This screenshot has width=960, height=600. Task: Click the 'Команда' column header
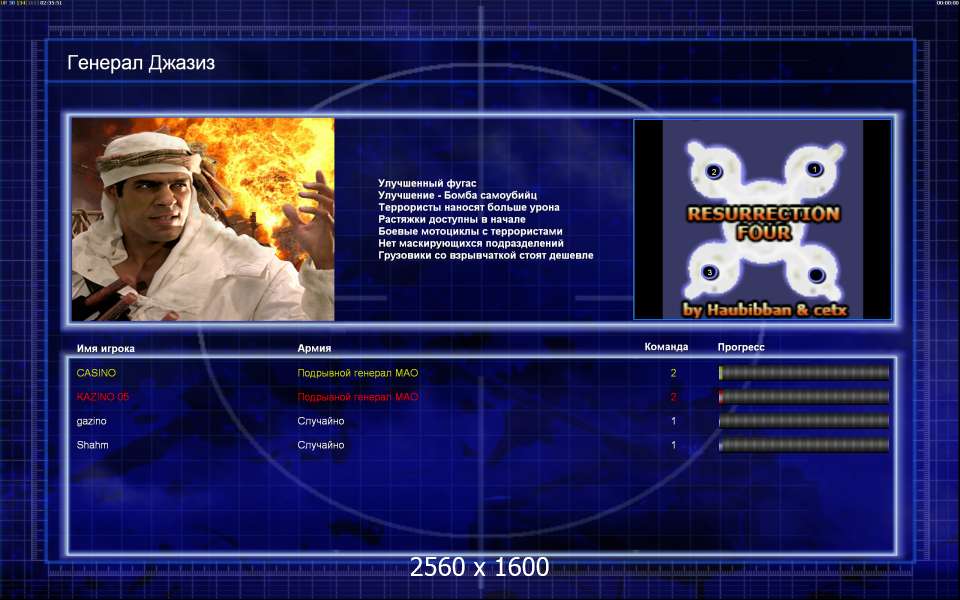[x=666, y=347]
